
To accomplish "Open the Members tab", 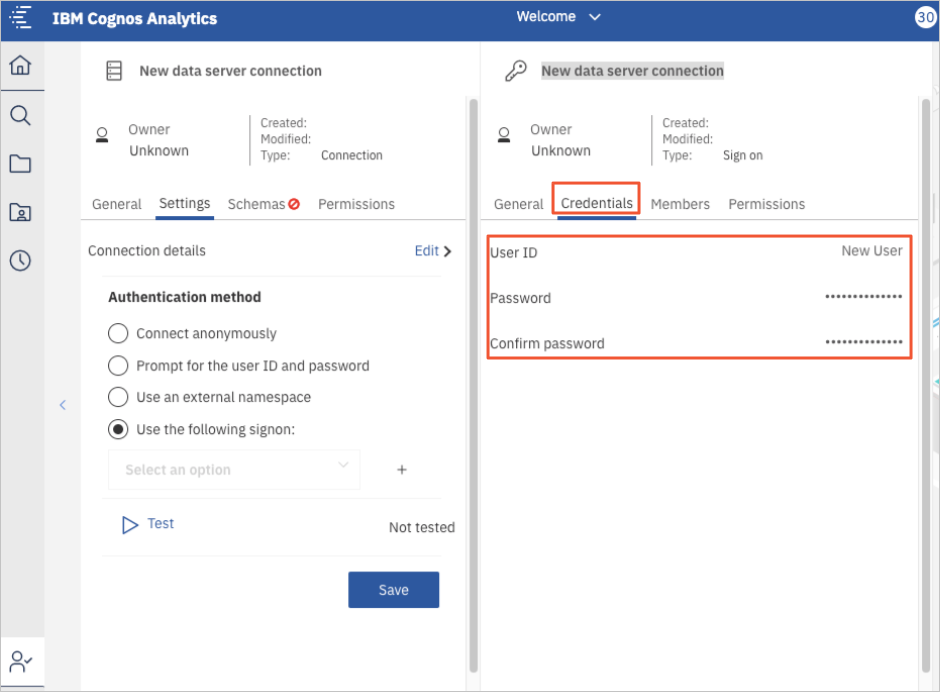I will click(x=680, y=204).
